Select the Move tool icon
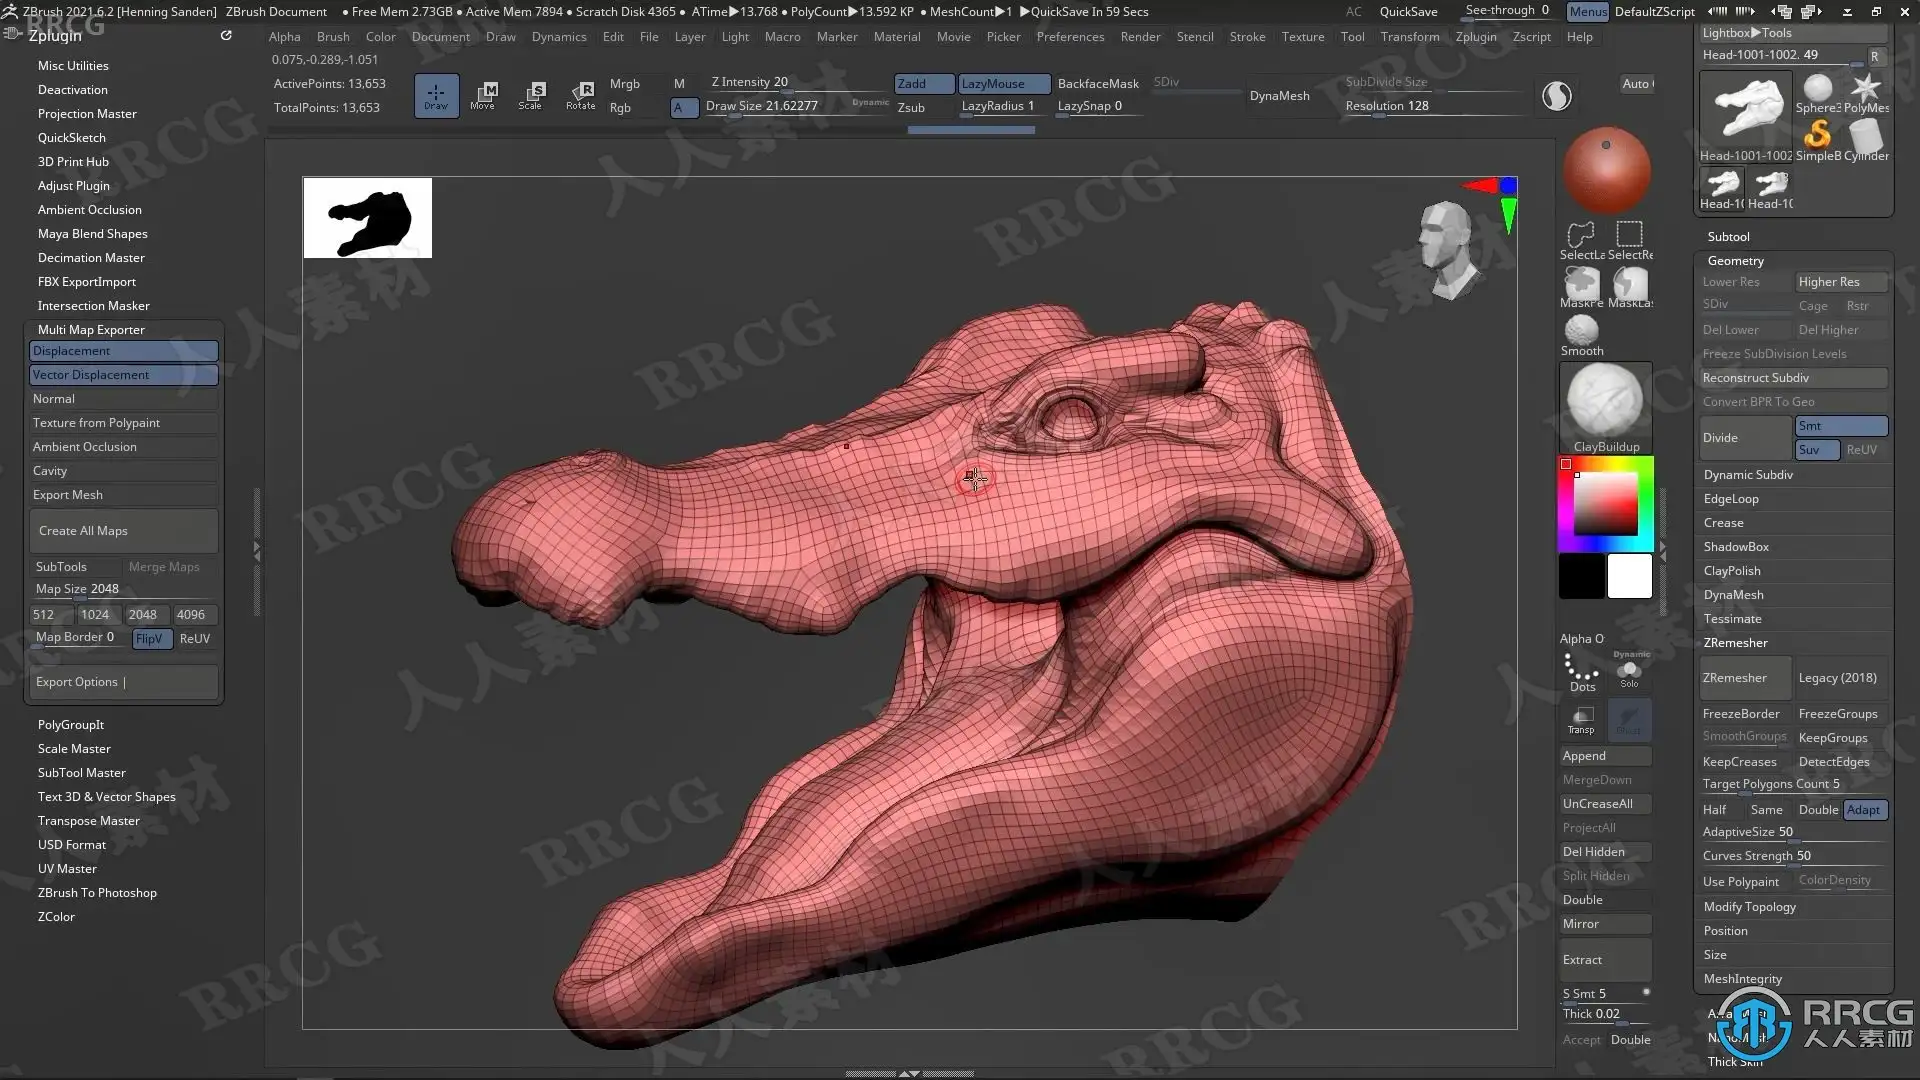The image size is (1920, 1080). click(x=483, y=95)
